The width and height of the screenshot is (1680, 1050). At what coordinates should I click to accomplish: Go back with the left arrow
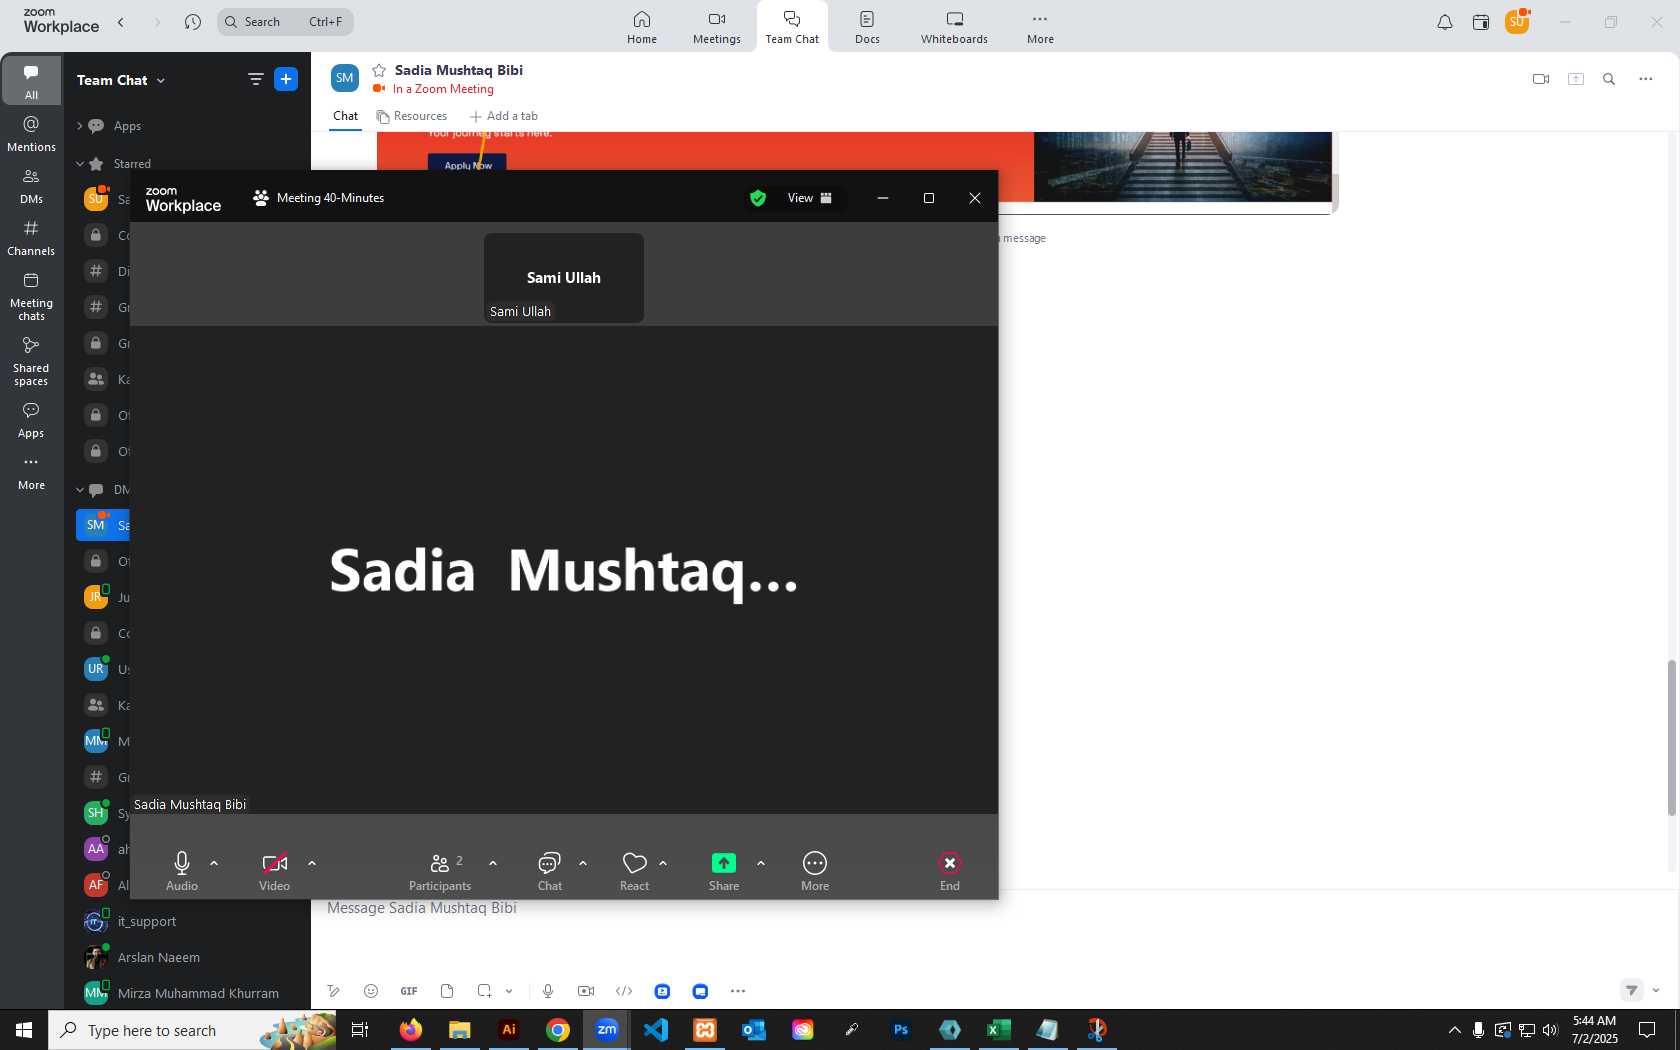pos(121,21)
